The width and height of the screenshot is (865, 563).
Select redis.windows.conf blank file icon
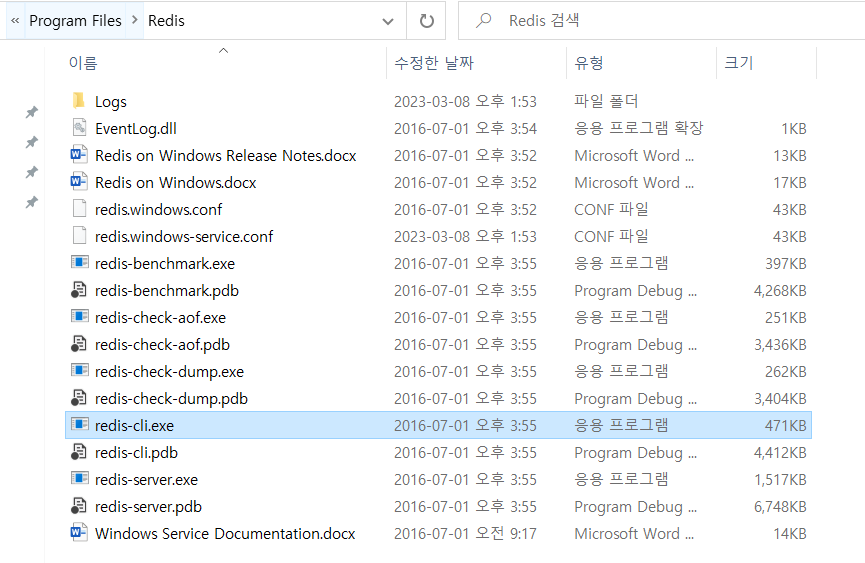(x=79, y=209)
